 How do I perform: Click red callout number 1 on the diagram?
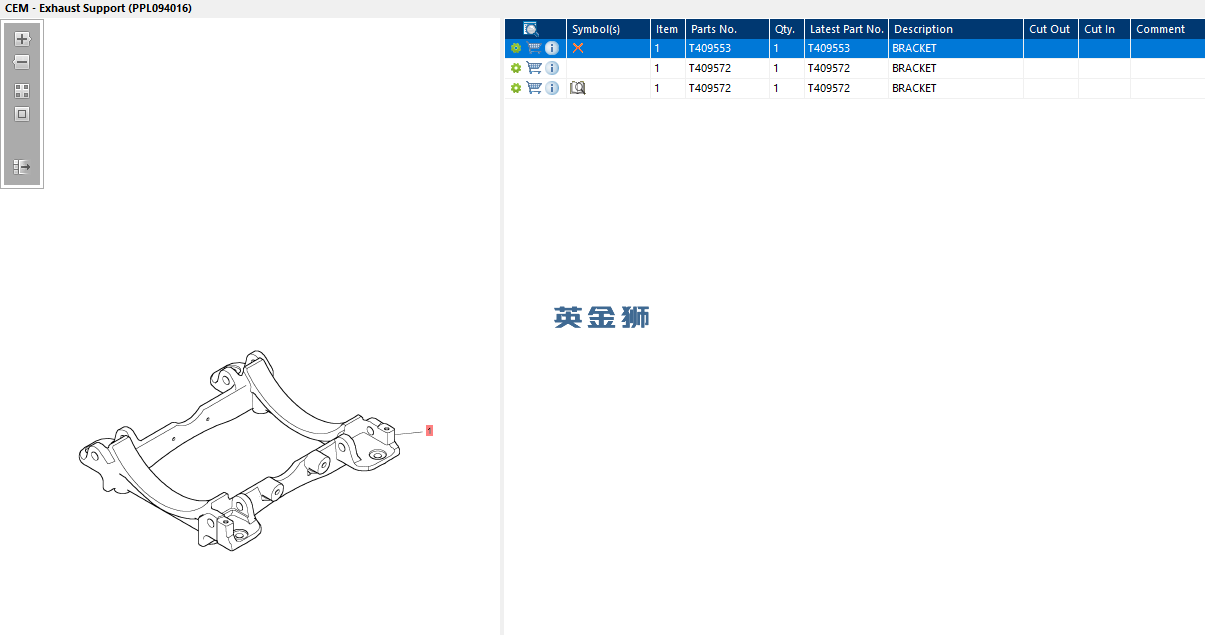[x=430, y=430]
